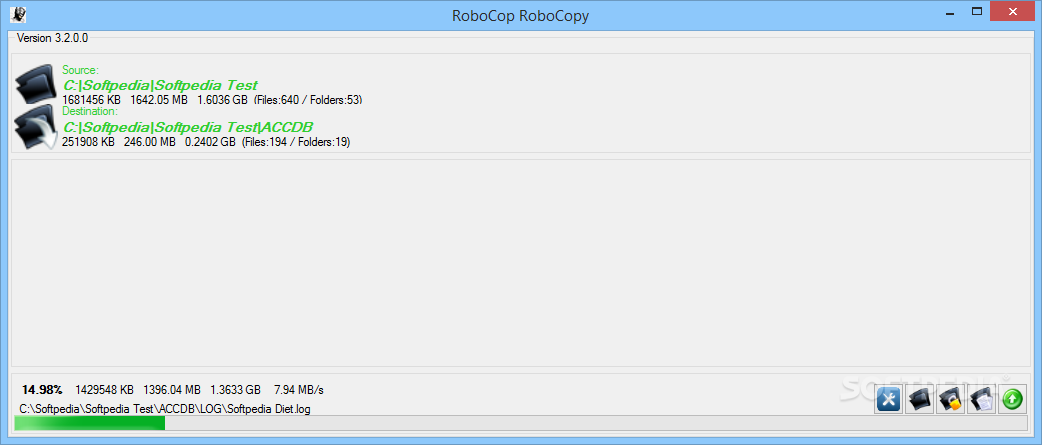Click source size 1642.05 MB
Viewport: 1042px width, 445px height.
tap(159, 100)
